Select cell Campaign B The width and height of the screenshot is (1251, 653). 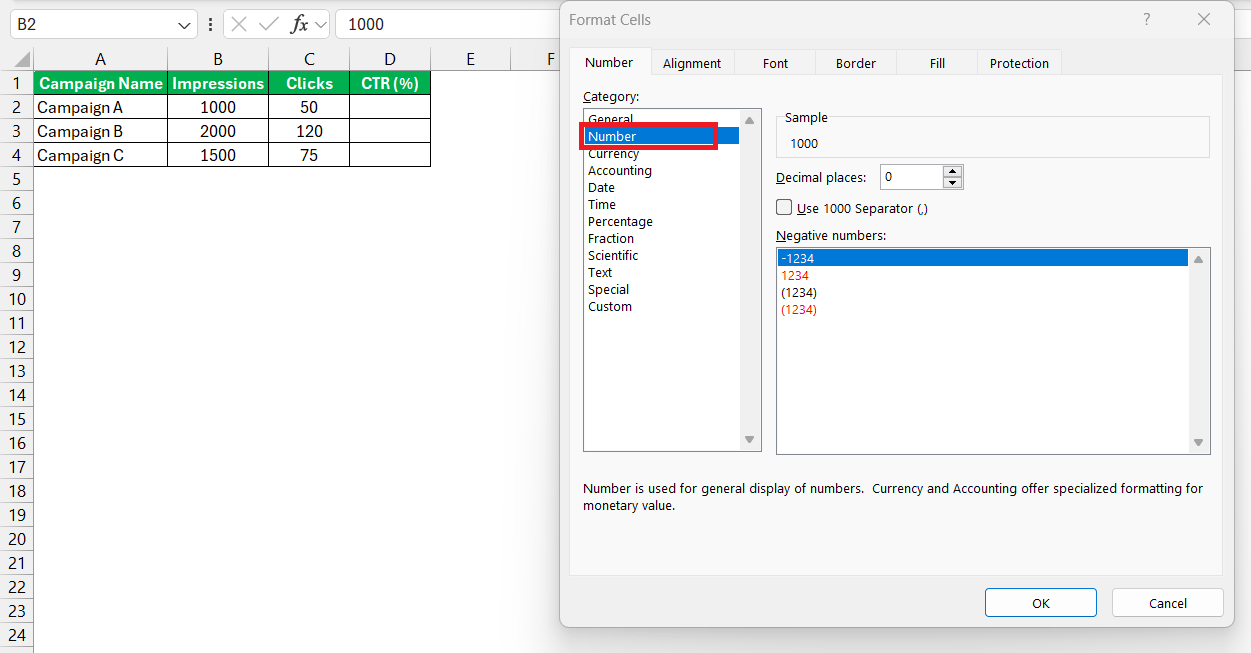[x=101, y=131]
